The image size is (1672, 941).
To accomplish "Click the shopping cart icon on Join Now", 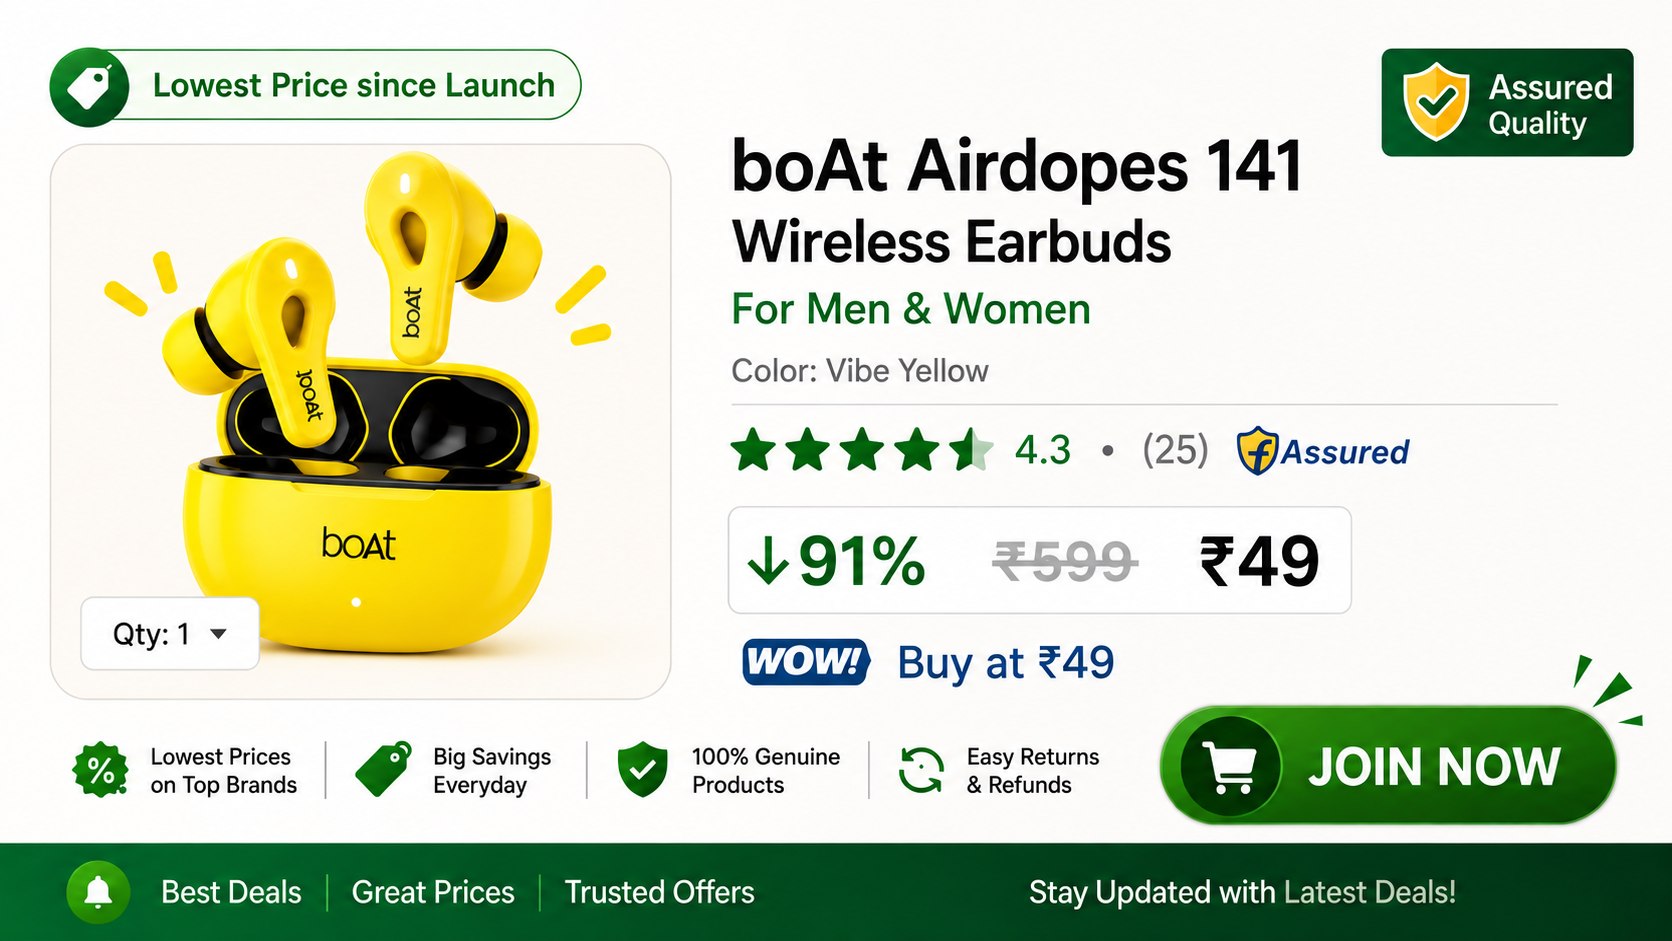I will tap(1230, 767).
